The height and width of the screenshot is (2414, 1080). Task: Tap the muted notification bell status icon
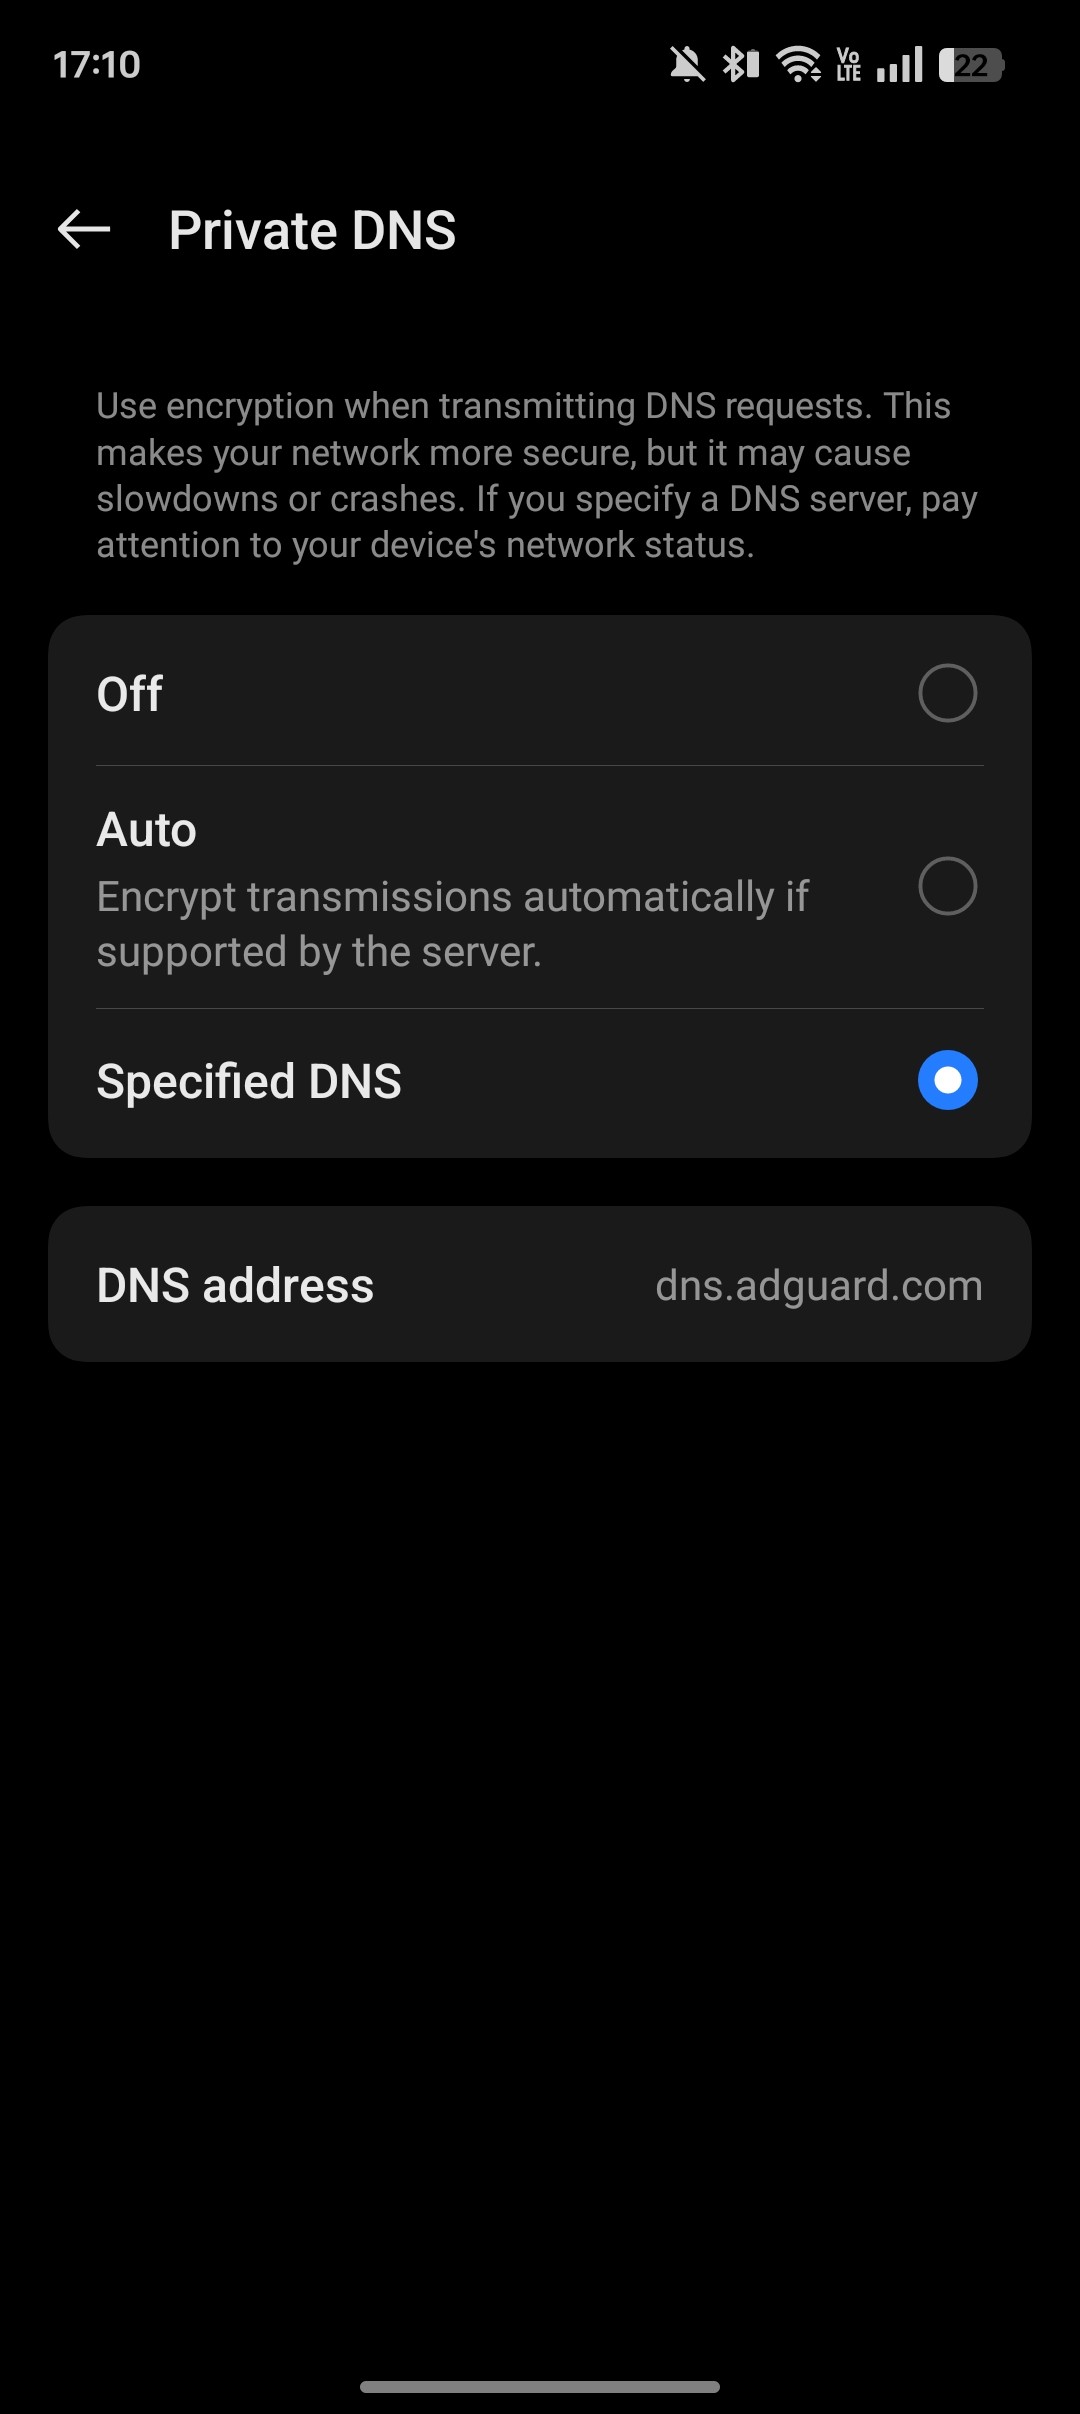(x=687, y=65)
